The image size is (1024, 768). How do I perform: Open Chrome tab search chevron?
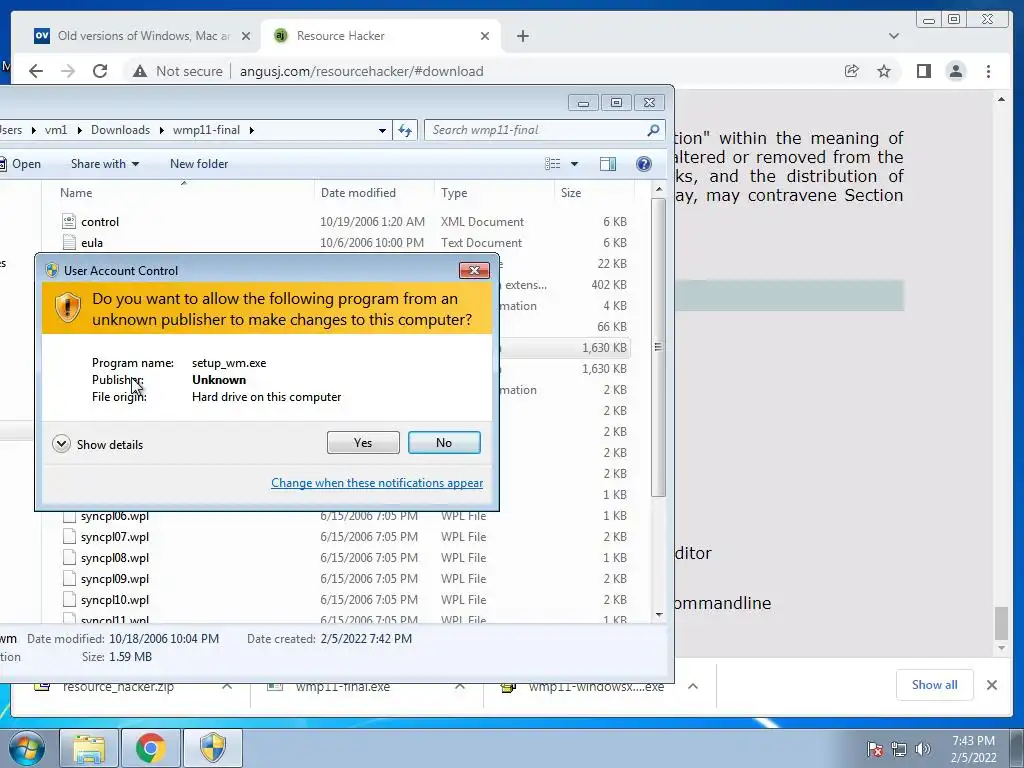[x=893, y=36]
